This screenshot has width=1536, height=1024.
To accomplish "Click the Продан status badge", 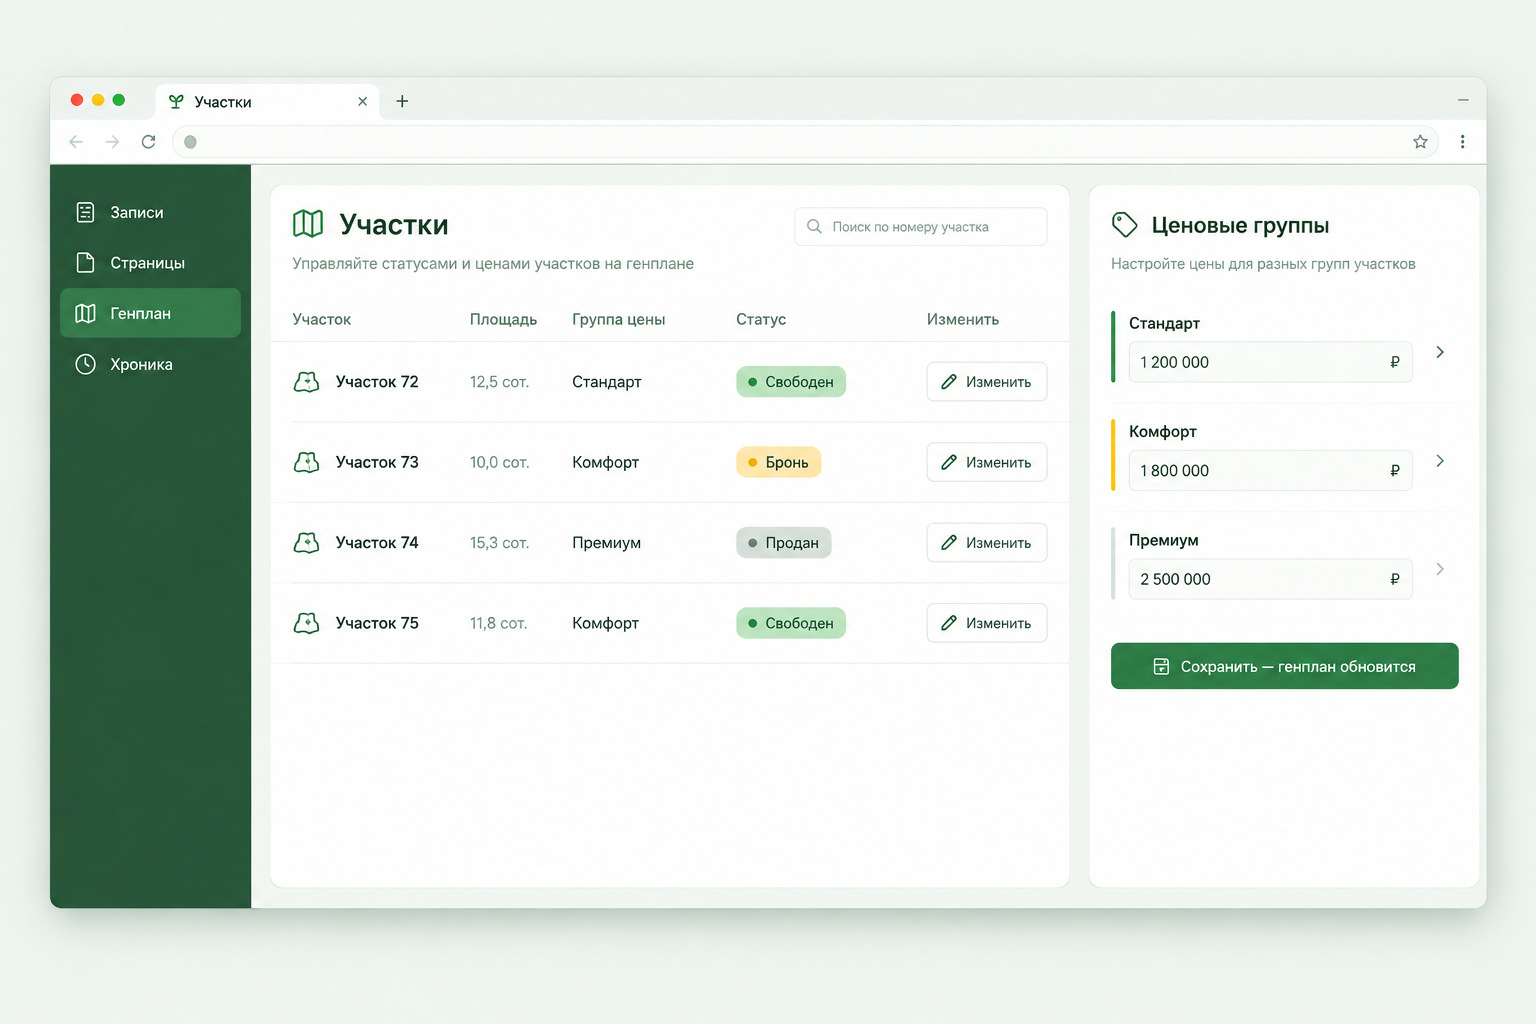I will (784, 542).
